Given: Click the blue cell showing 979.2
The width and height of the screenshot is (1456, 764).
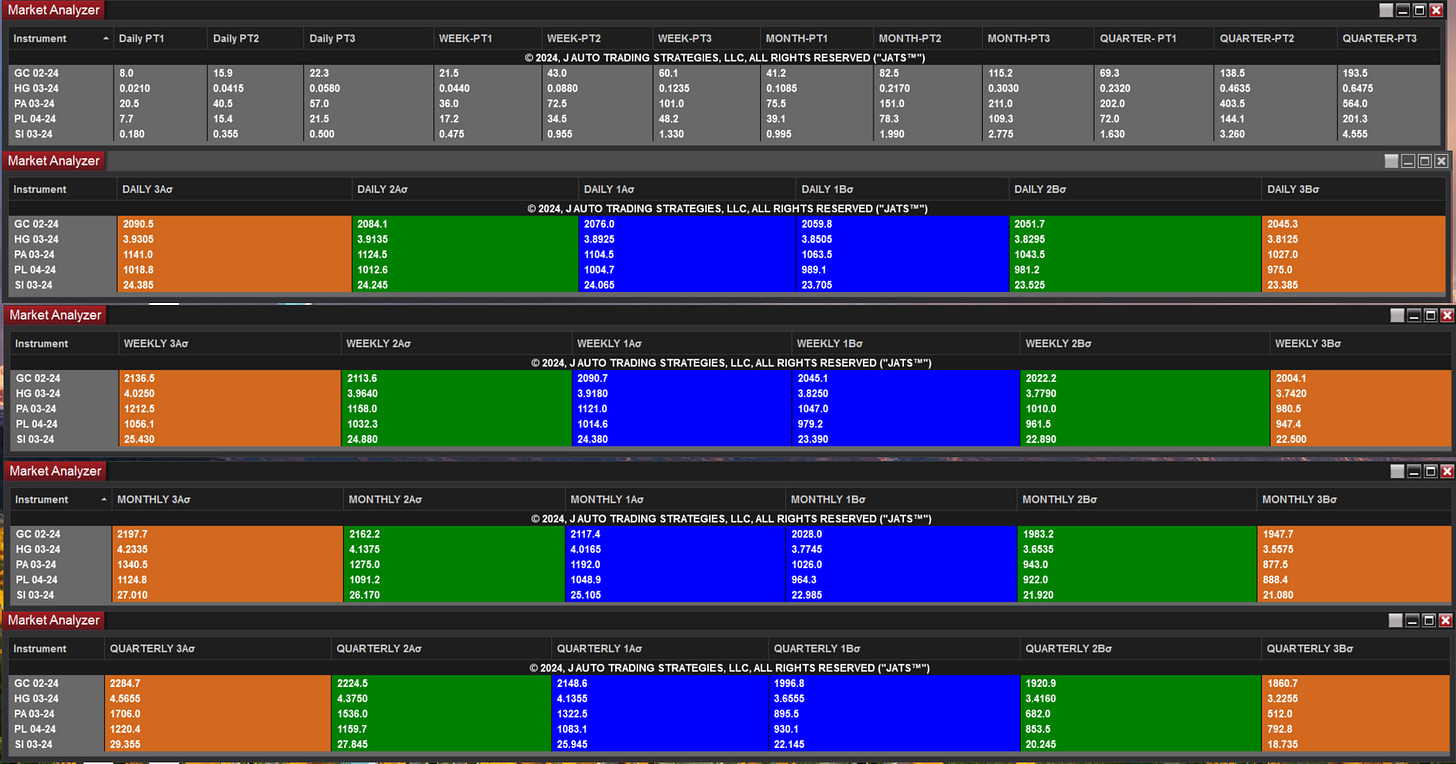Looking at the screenshot, I should coord(905,424).
